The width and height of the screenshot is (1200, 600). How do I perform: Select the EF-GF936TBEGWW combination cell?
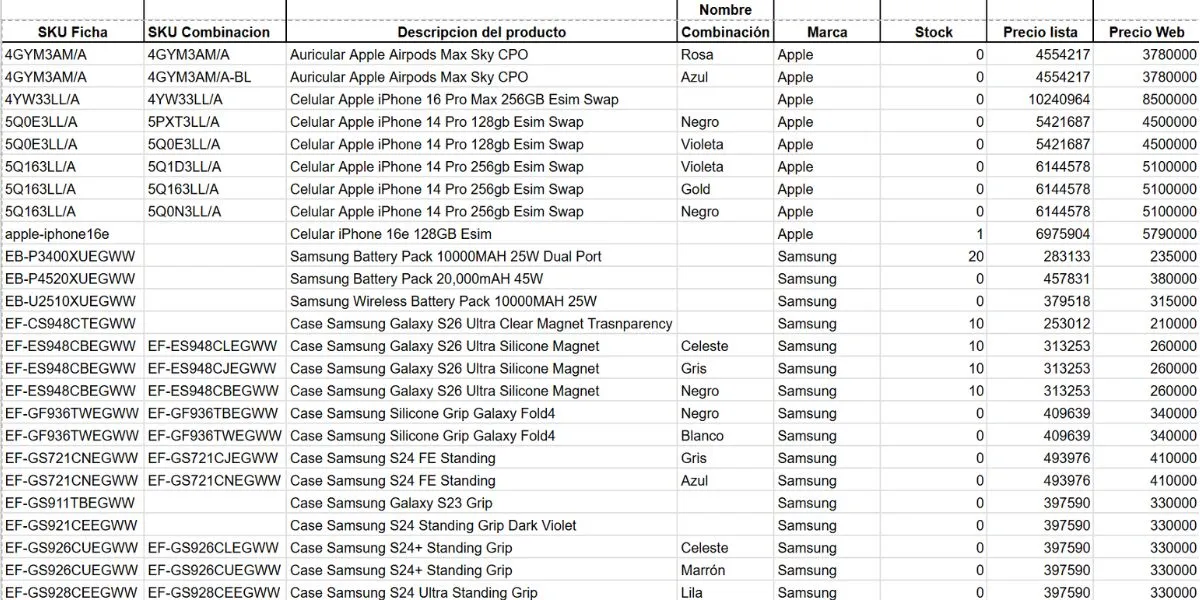215,413
